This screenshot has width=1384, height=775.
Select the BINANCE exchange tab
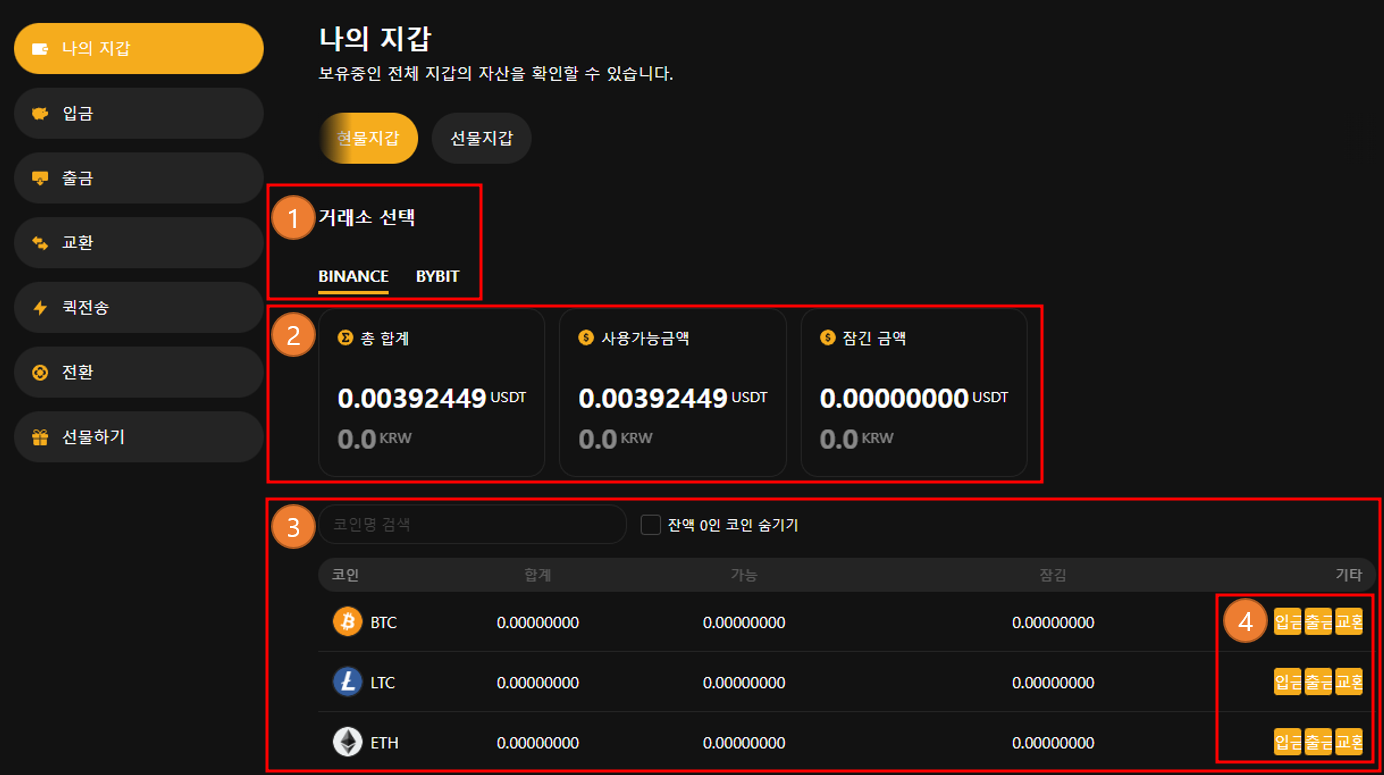click(x=353, y=276)
